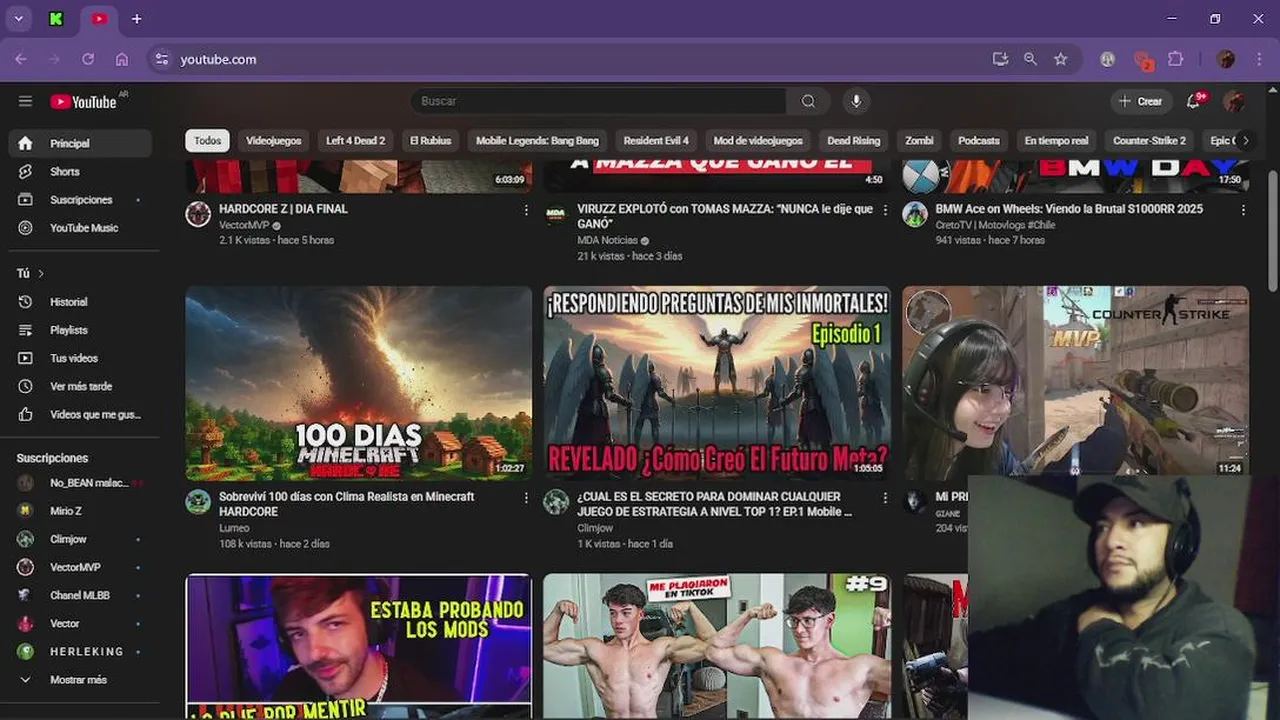Open Historial in the sidebar
The height and width of the screenshot is (720, 1280).
pos(80,301)
